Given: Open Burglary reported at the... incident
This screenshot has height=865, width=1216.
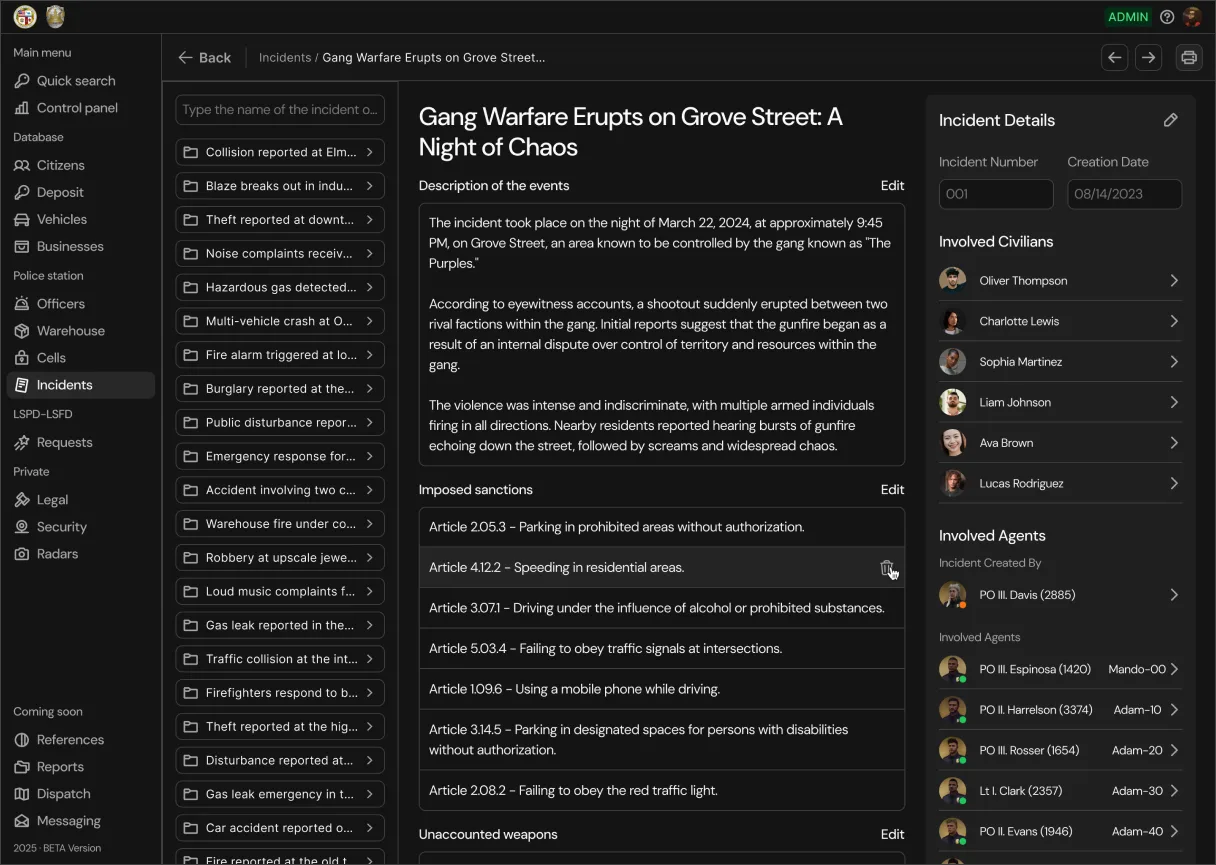Looking at the screenshot, I should [x=280, y=389].
